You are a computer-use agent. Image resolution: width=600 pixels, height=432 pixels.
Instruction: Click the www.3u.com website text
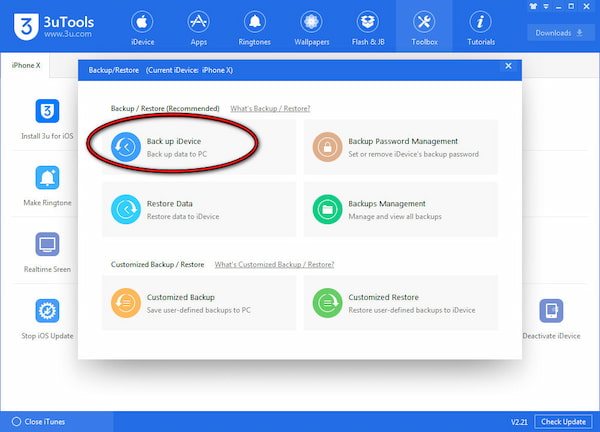pyautogui.click(x=68, y=34)
